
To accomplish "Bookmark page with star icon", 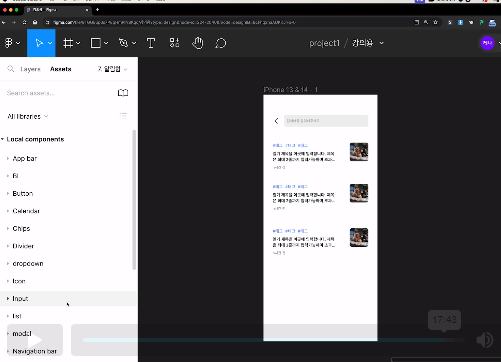I will tap(435, 22).
